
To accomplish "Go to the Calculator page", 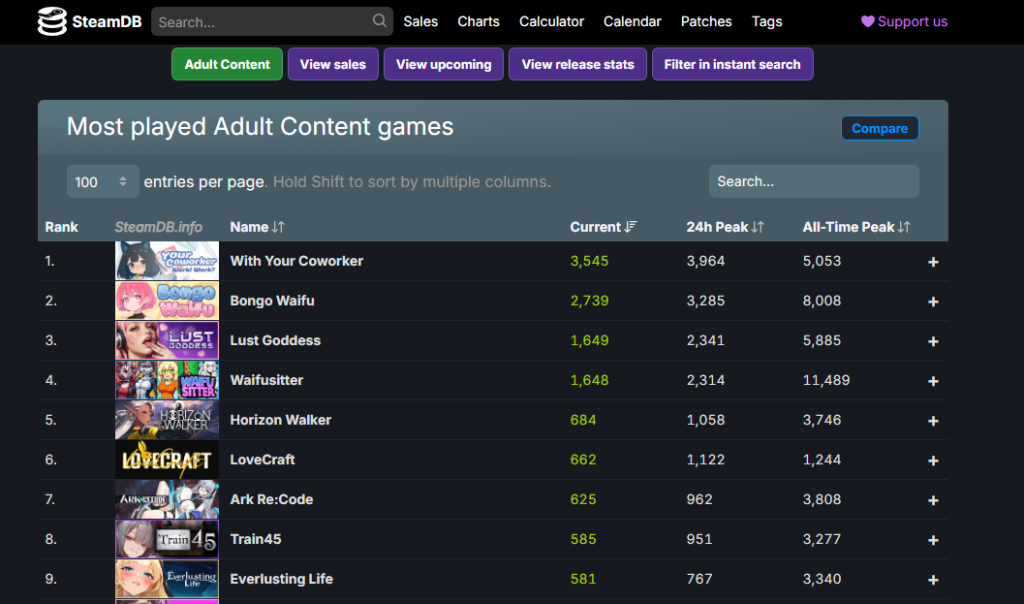I will [x=551, y=22].
